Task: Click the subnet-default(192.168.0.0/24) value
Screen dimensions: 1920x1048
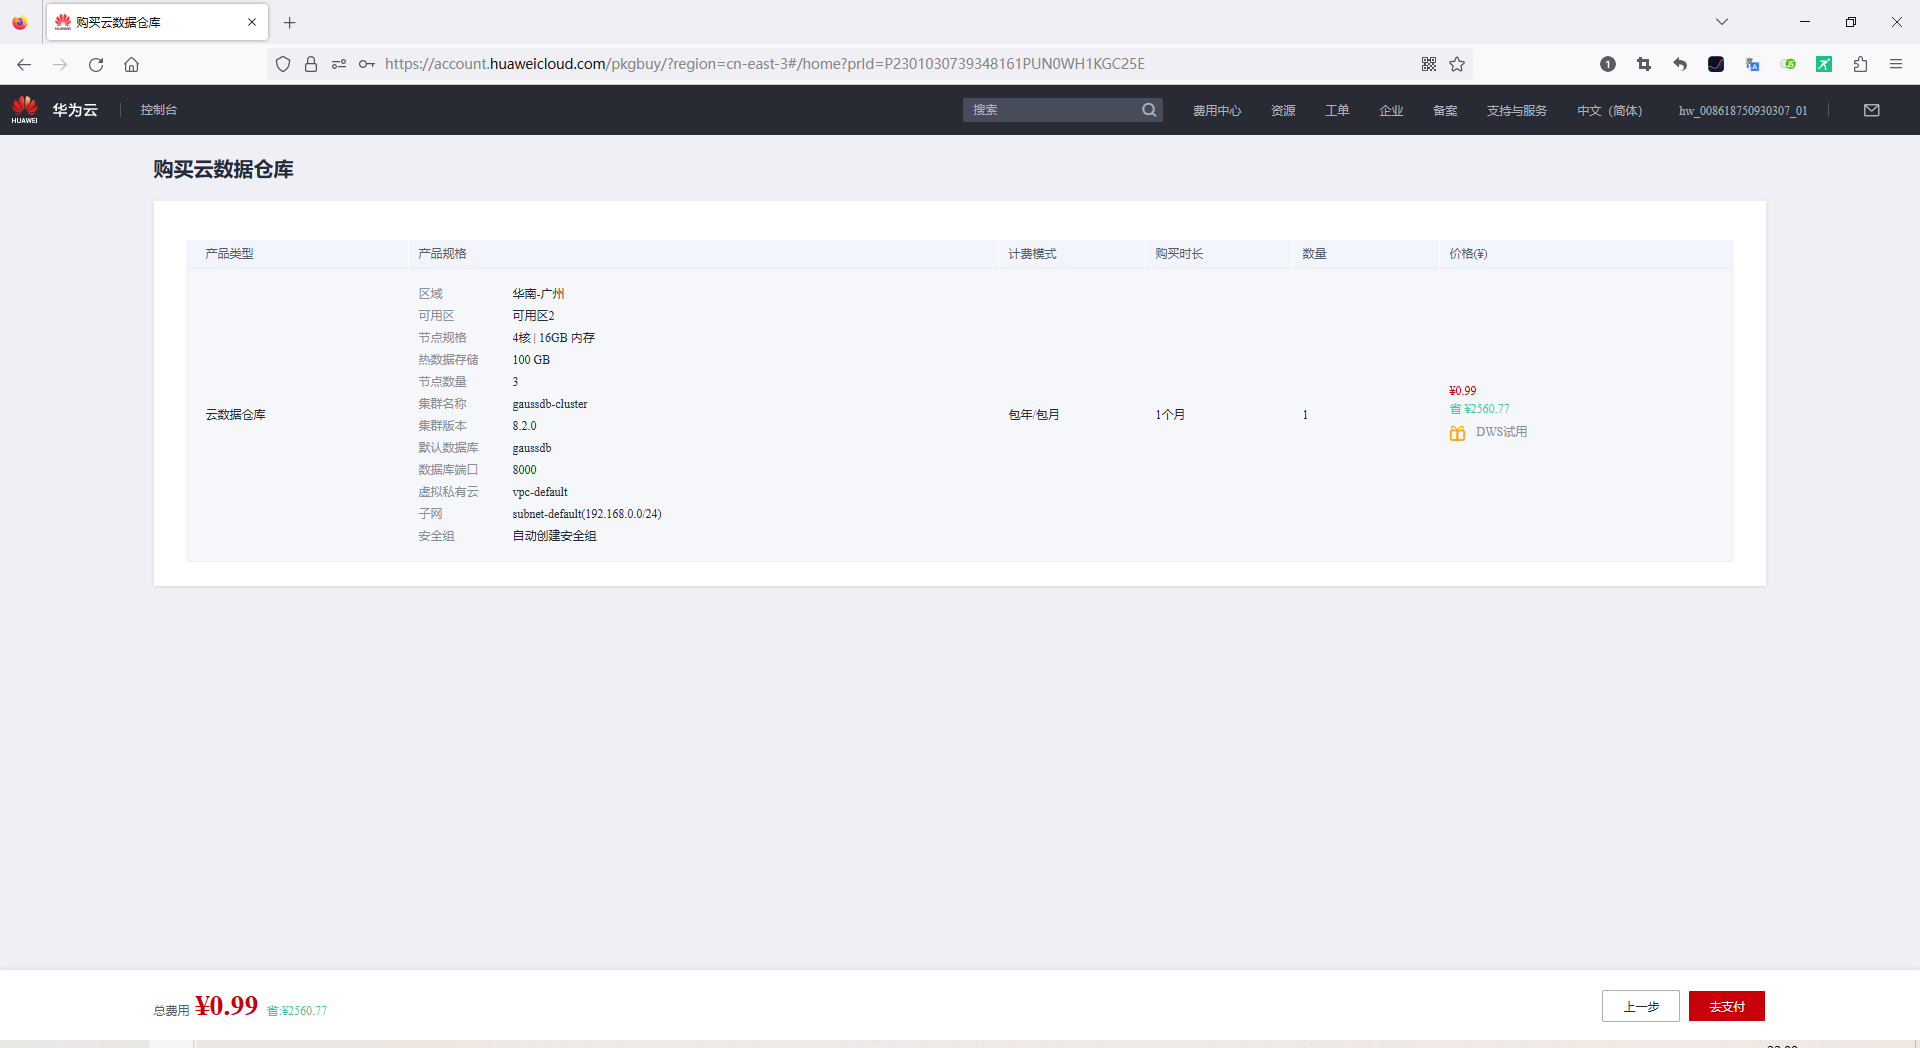Action: coord(587,514)
